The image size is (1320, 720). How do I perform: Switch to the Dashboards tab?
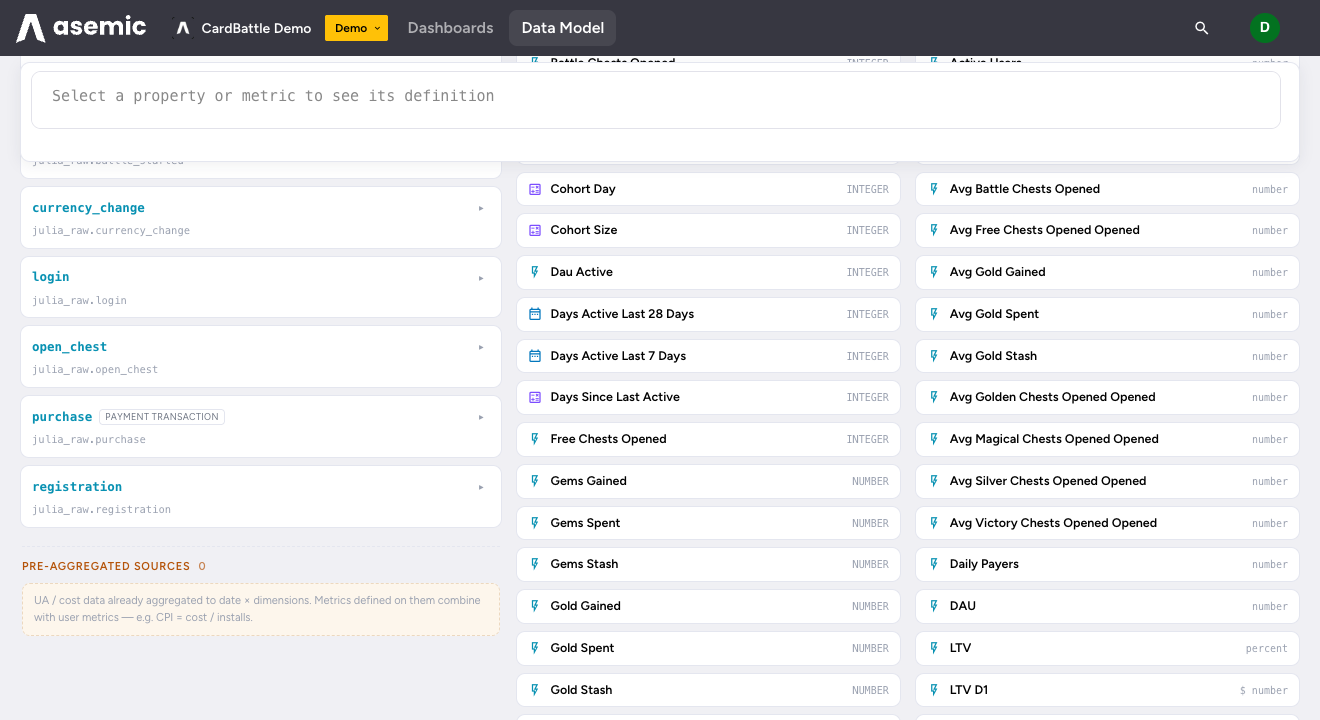450,28
